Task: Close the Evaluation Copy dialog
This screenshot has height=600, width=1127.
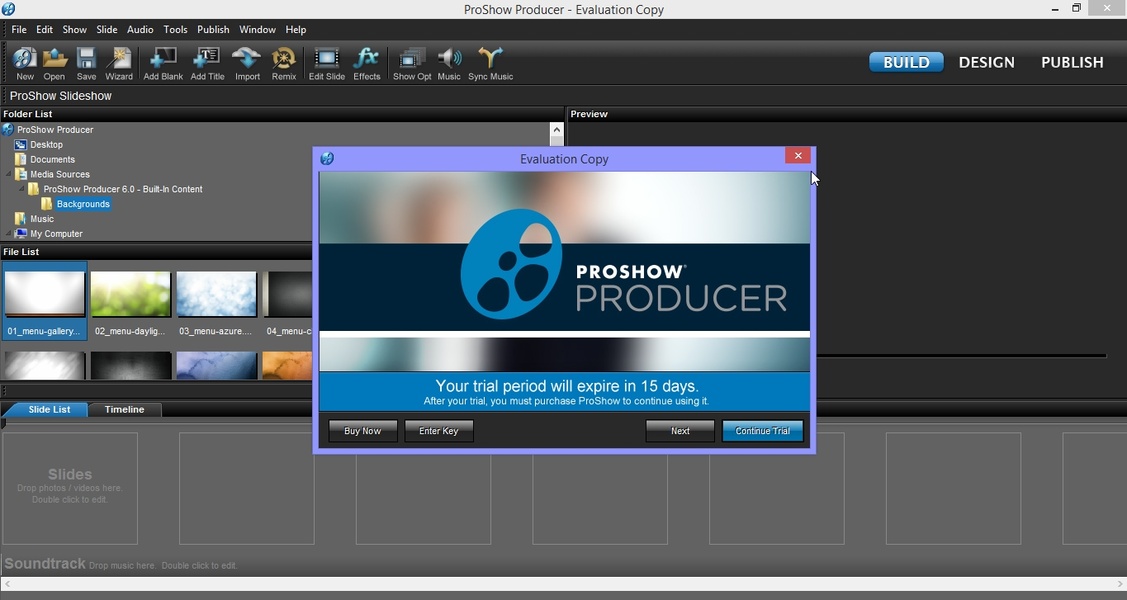Action: click(798, 156)
